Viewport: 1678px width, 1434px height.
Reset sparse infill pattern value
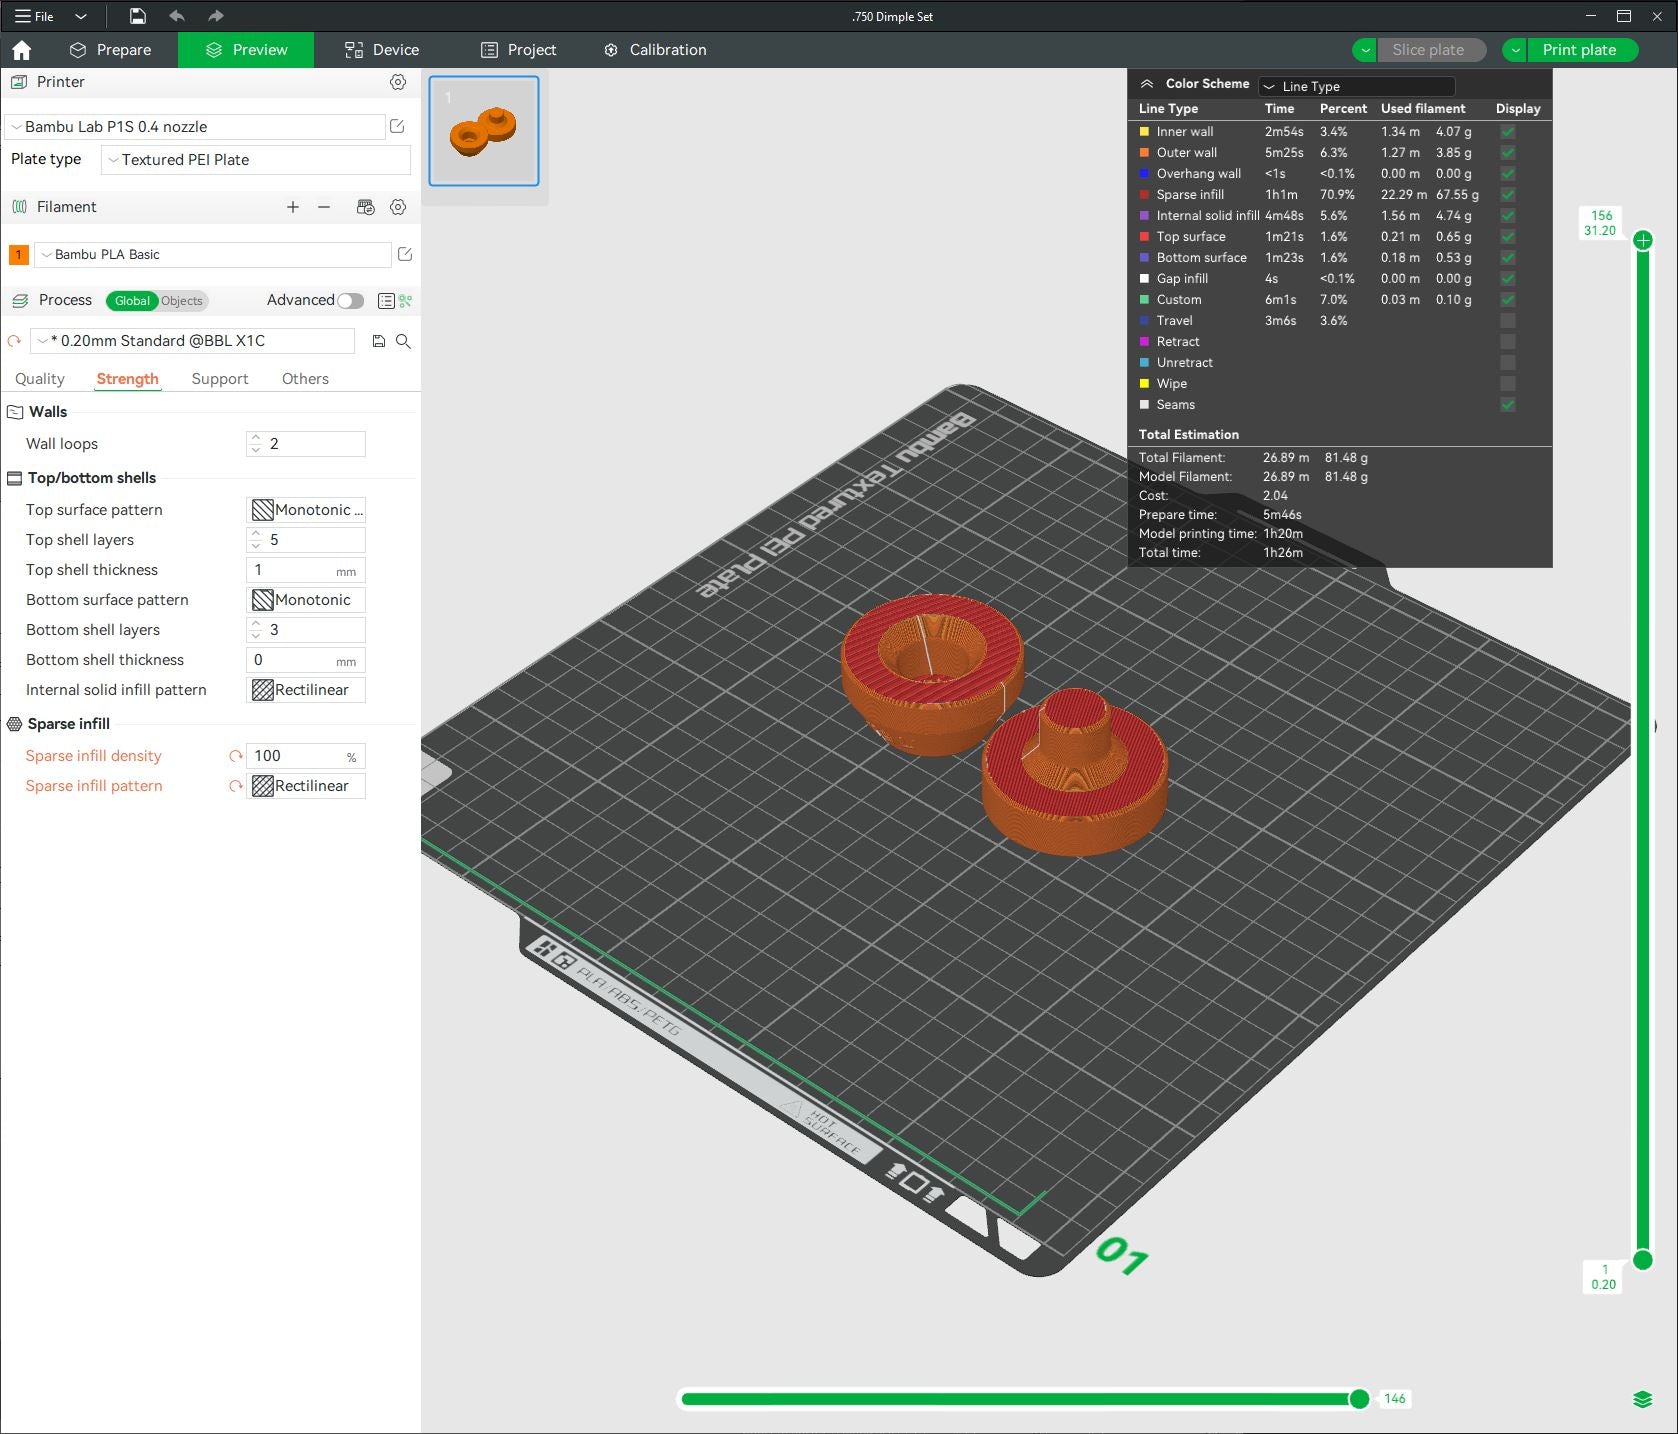236,786
